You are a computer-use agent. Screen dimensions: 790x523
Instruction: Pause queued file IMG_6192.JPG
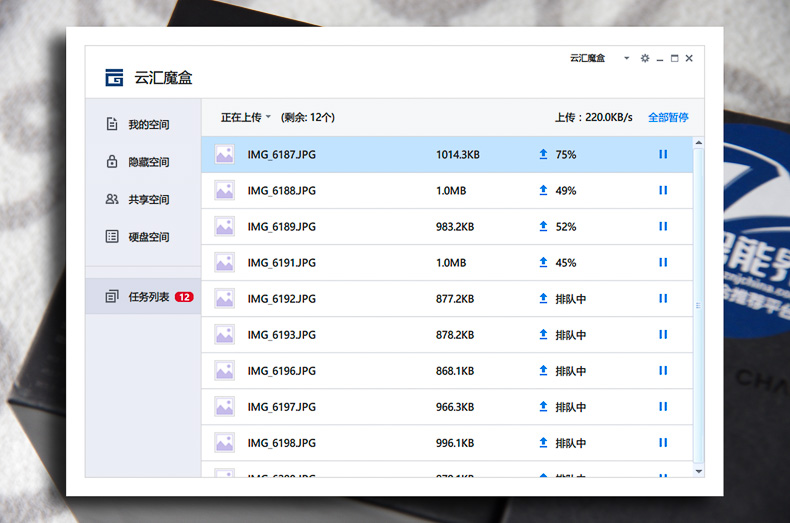point(662,299)
